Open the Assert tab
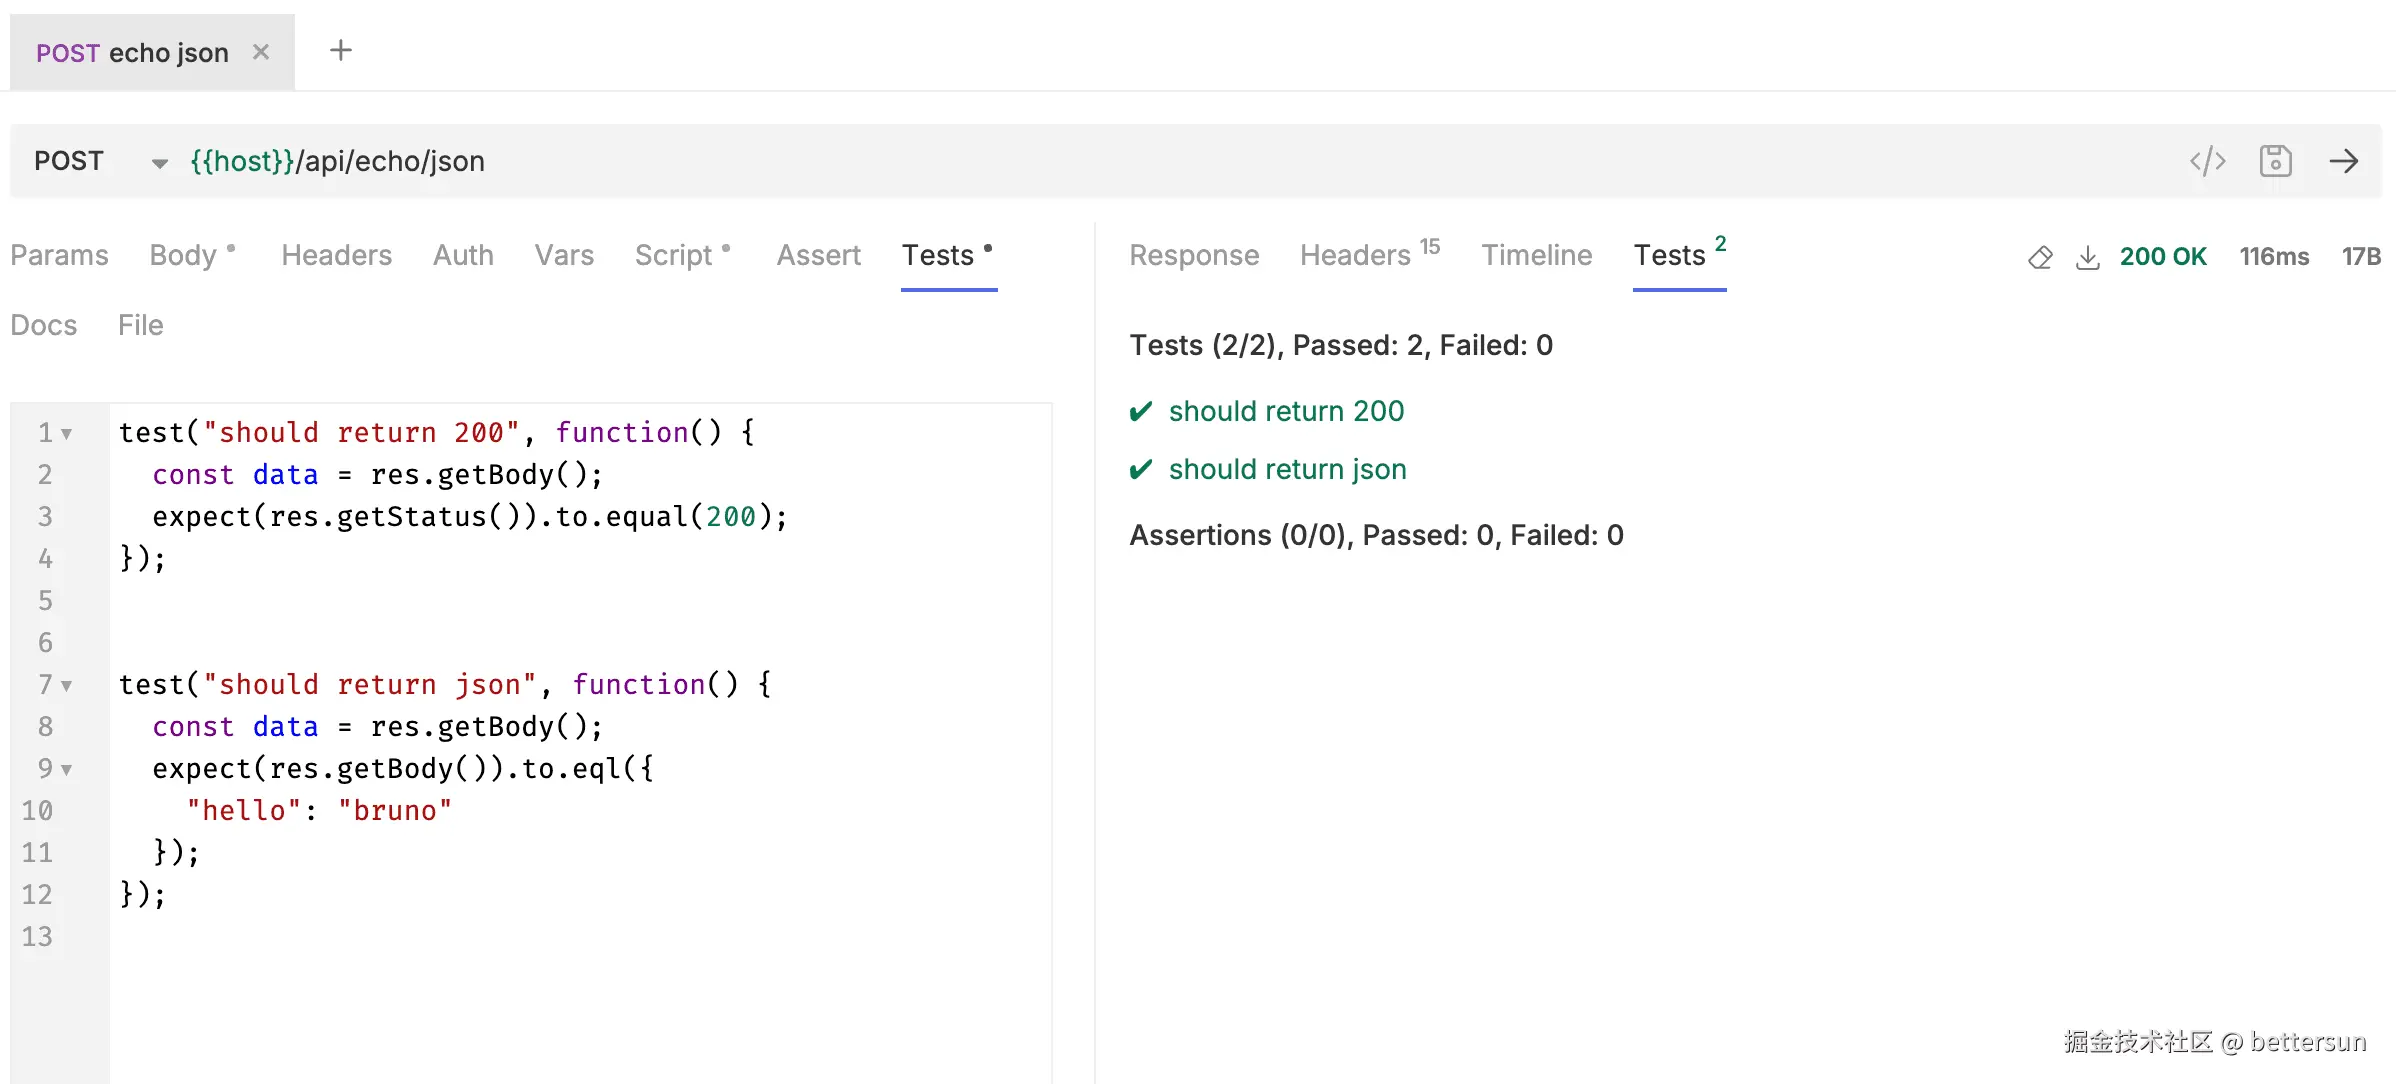This screenshot has width=2396, height=1084. point(818,255)
